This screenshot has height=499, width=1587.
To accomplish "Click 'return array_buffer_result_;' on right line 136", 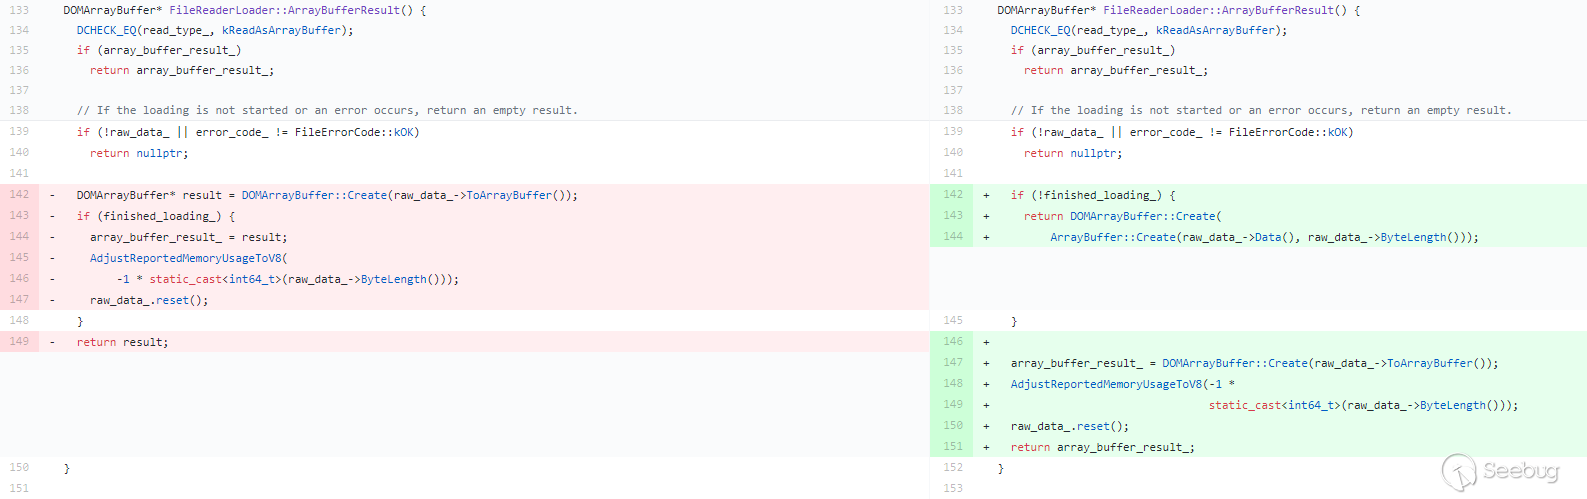I will (1116, 70).
